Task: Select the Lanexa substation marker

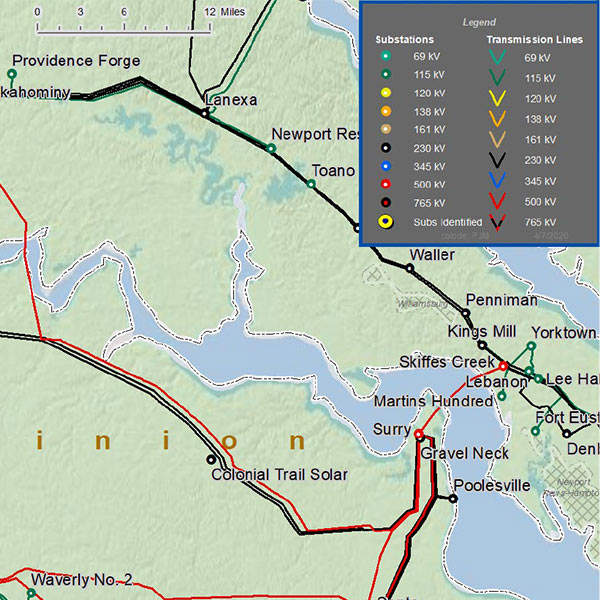Action: tap(206, 113)
